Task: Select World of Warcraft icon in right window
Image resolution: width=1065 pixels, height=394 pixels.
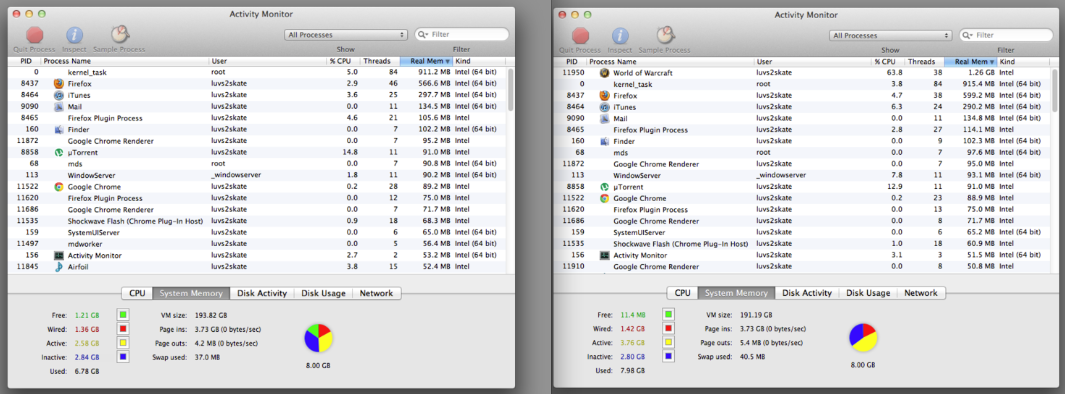Action: (x=604, y=73)
